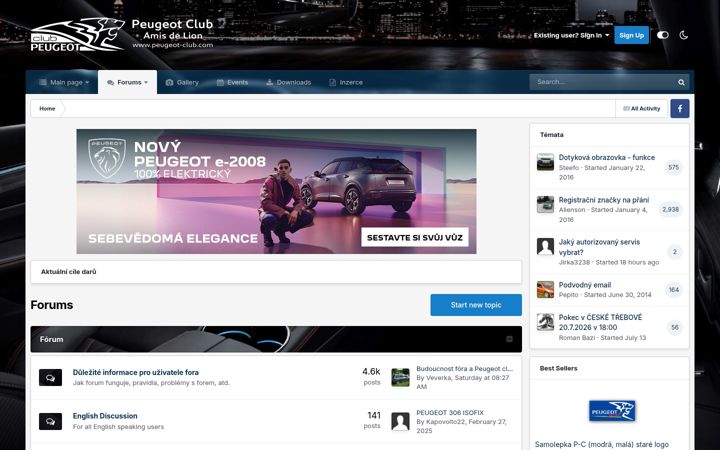Click Steefo's avatar in Témata
The height and width of the screenshot is (450, 720).
point(546,162)
